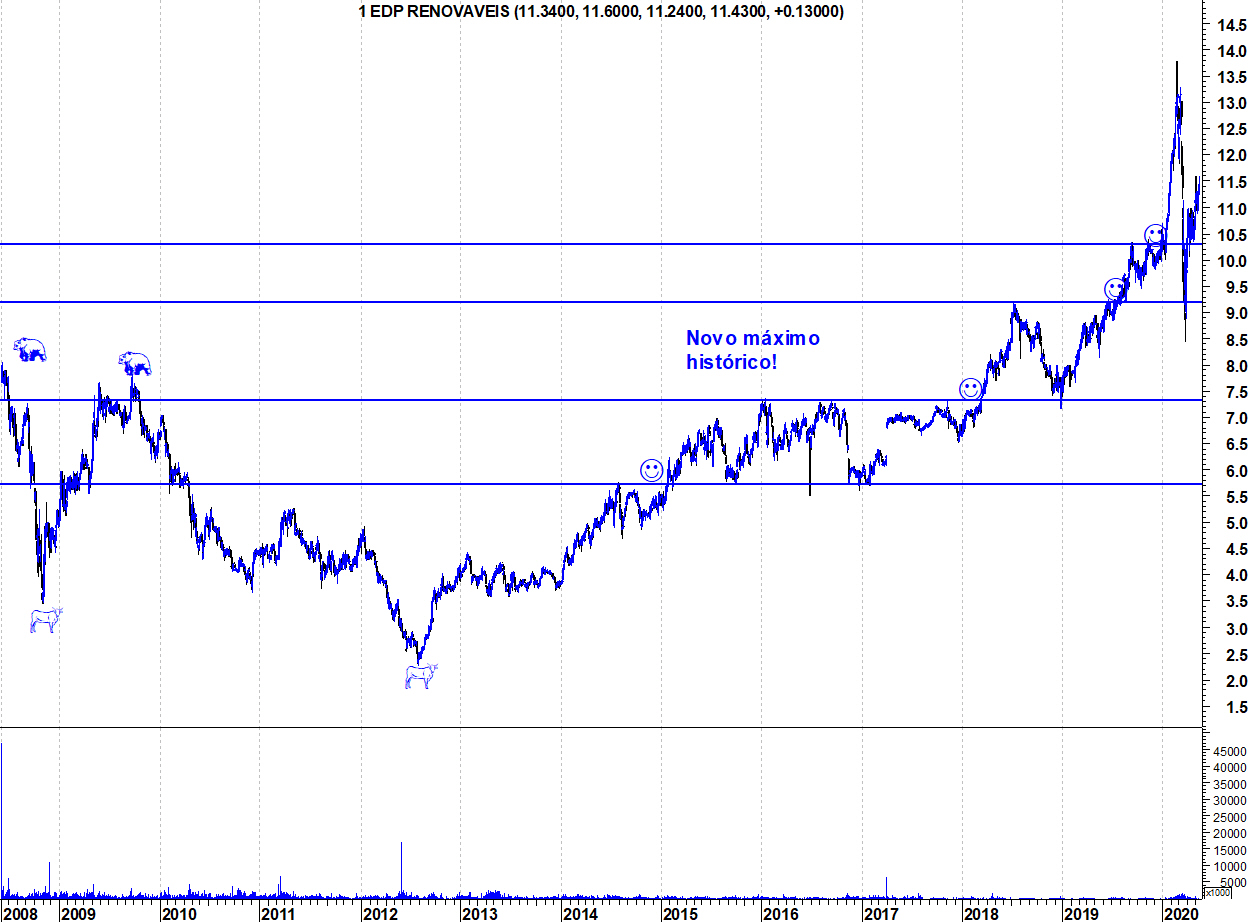The image size is (1250, 922).
Task: Click the 2014 year label on the time axis
Action: click(x=580, y=913)
